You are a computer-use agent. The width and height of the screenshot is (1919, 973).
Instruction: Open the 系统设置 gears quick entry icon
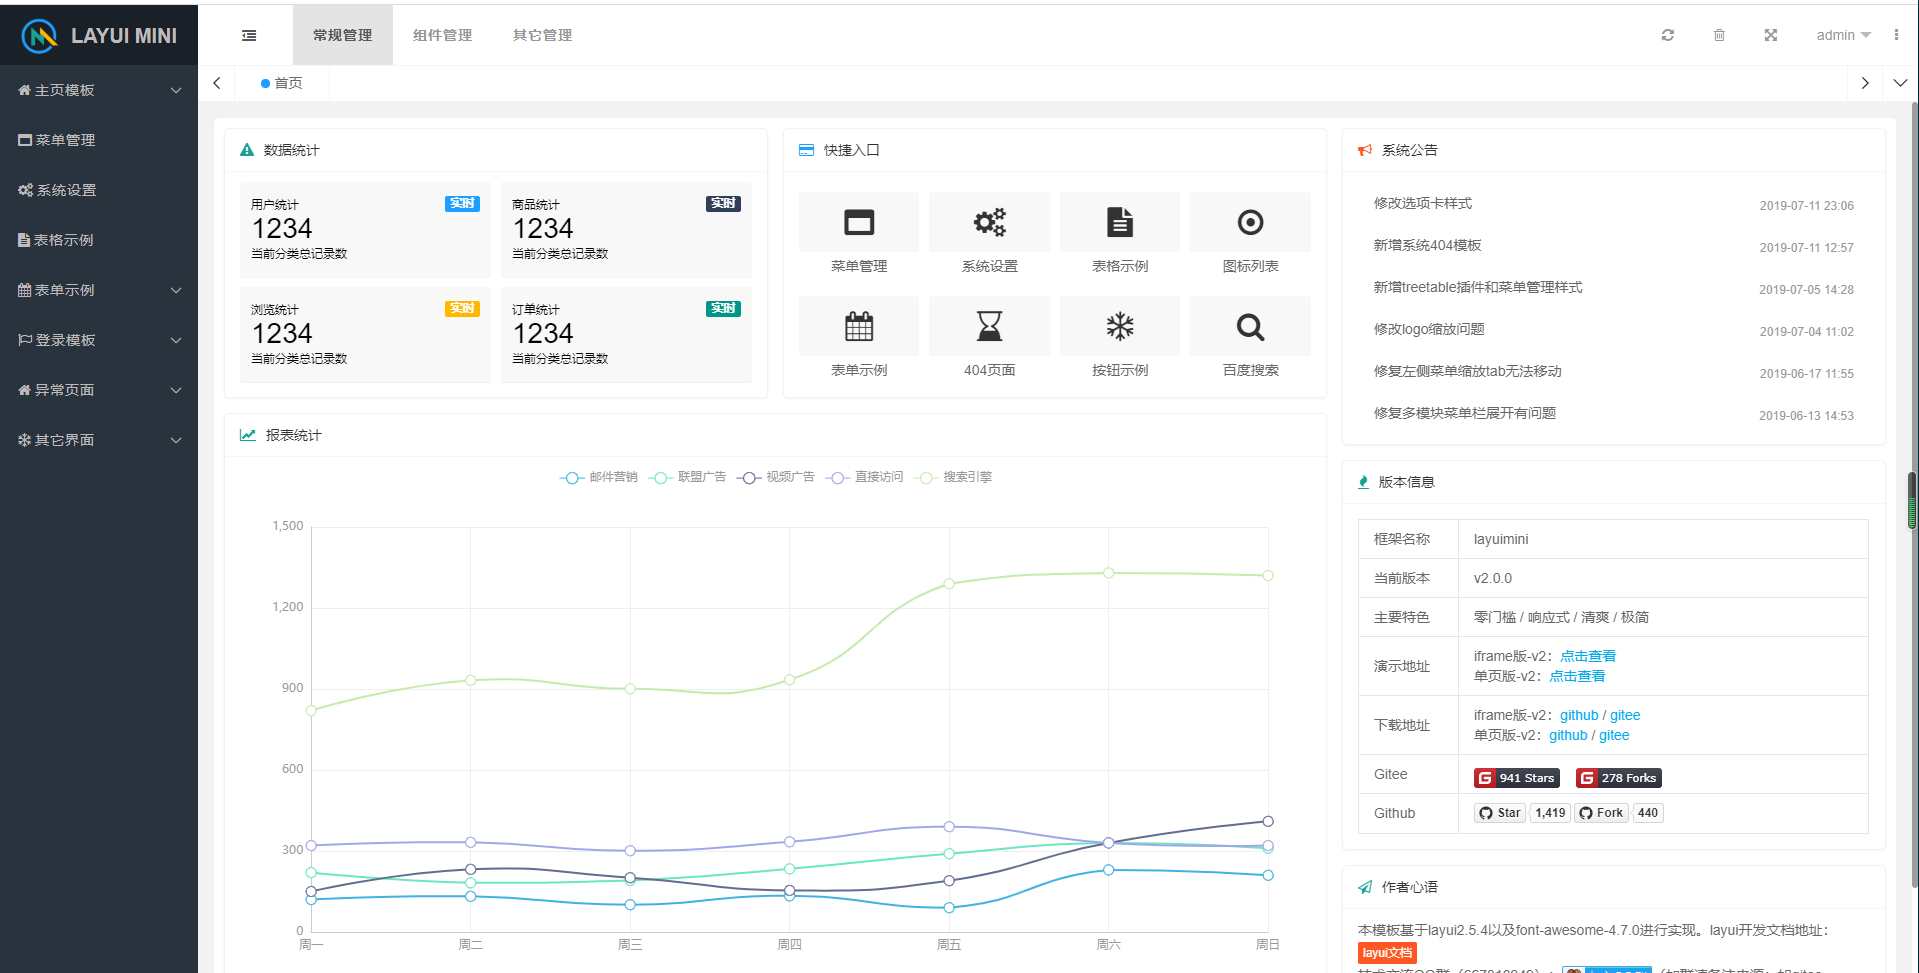tap(988, 221)
